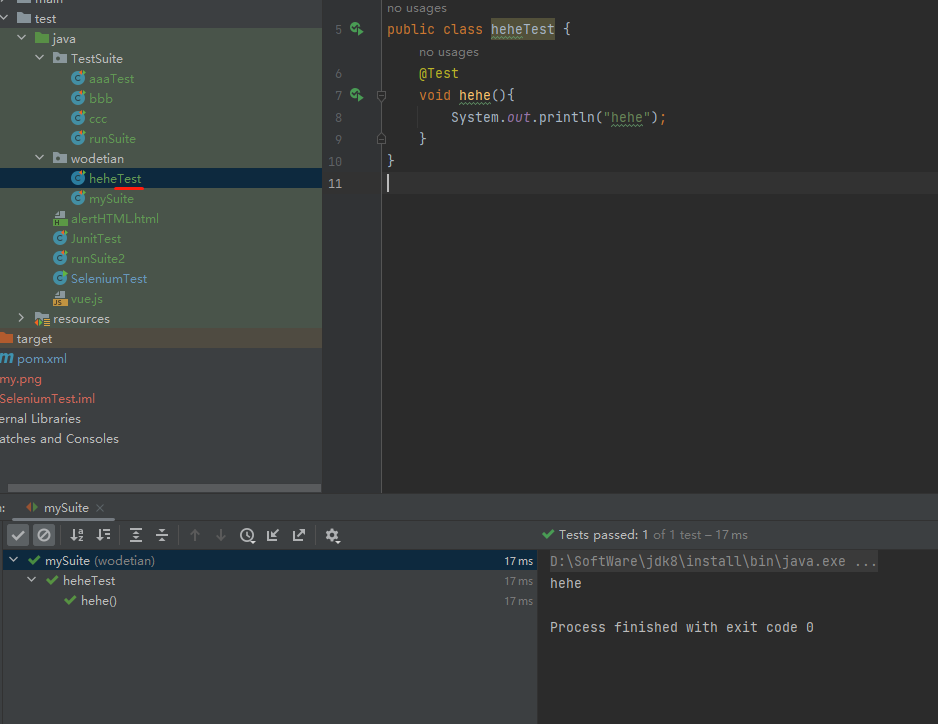Toggle Show Ignored tests filter

[x=44, y=535]
